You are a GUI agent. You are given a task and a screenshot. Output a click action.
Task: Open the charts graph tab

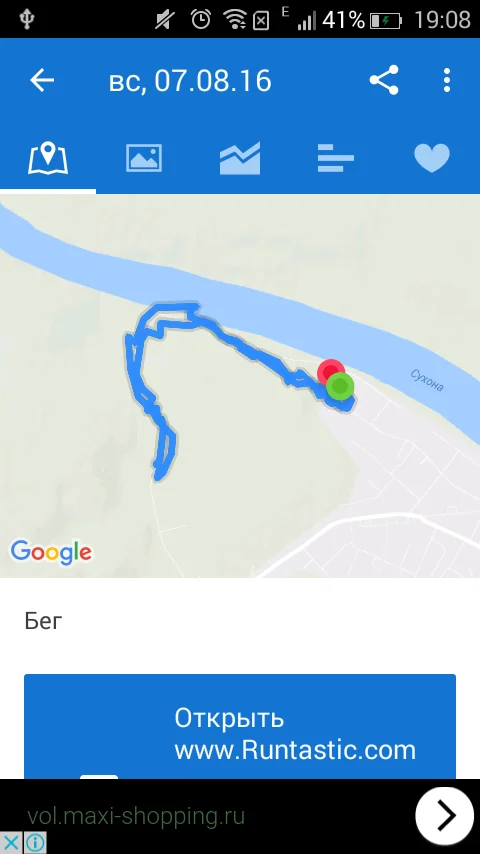coord(240,158)
